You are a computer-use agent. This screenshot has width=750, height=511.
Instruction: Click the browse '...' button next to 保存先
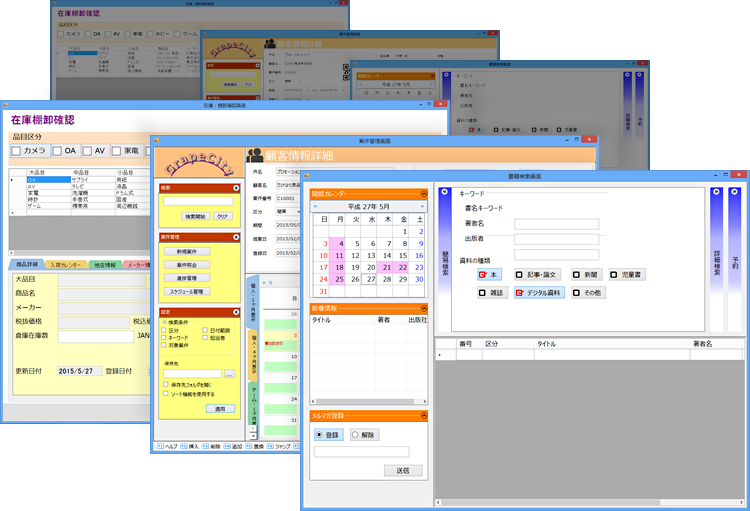coord(230,374)
